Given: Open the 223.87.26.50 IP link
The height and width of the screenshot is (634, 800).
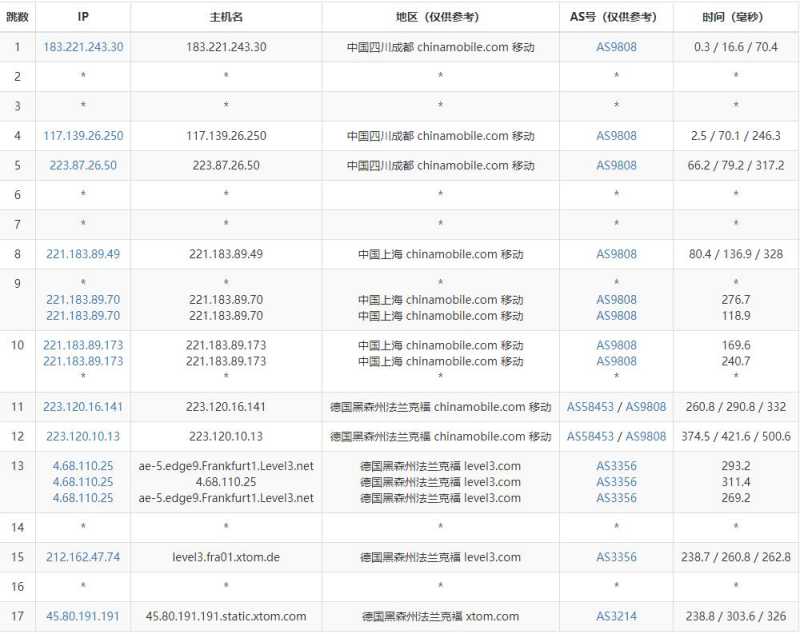Looking at the screenshot, I should (83, 166).
